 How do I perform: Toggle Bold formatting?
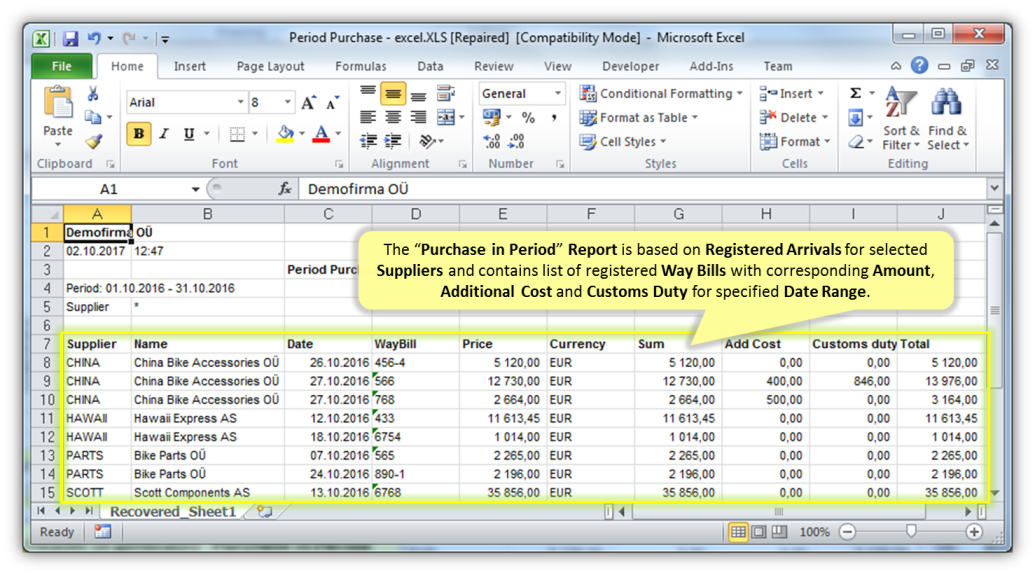tap(139, 134)
